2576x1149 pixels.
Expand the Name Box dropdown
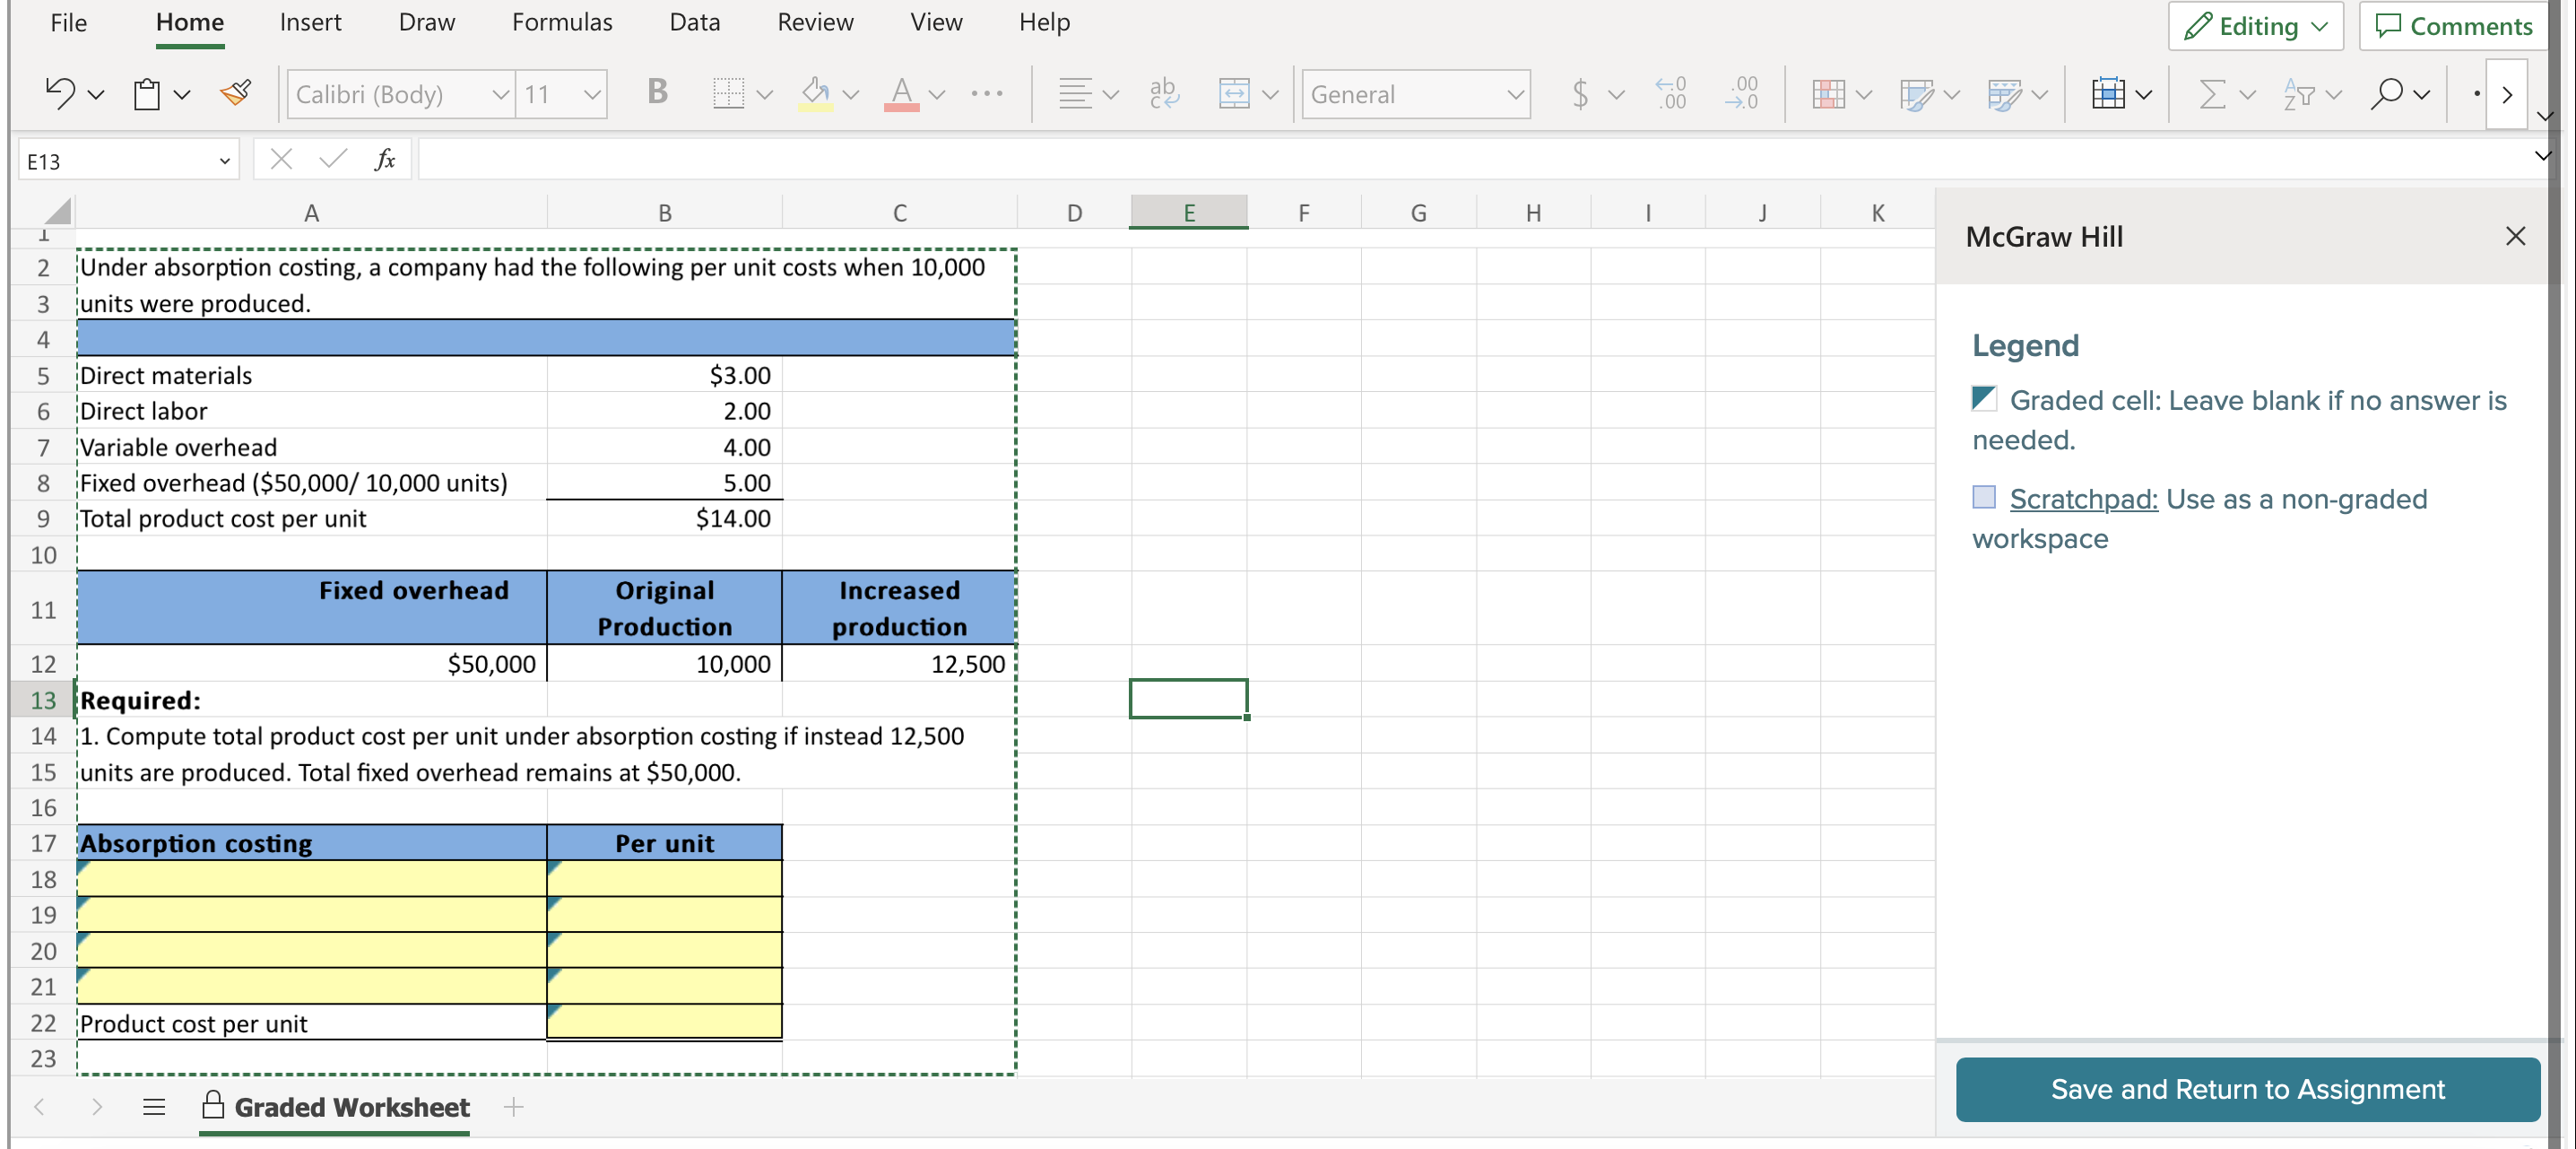click(225, 161)
